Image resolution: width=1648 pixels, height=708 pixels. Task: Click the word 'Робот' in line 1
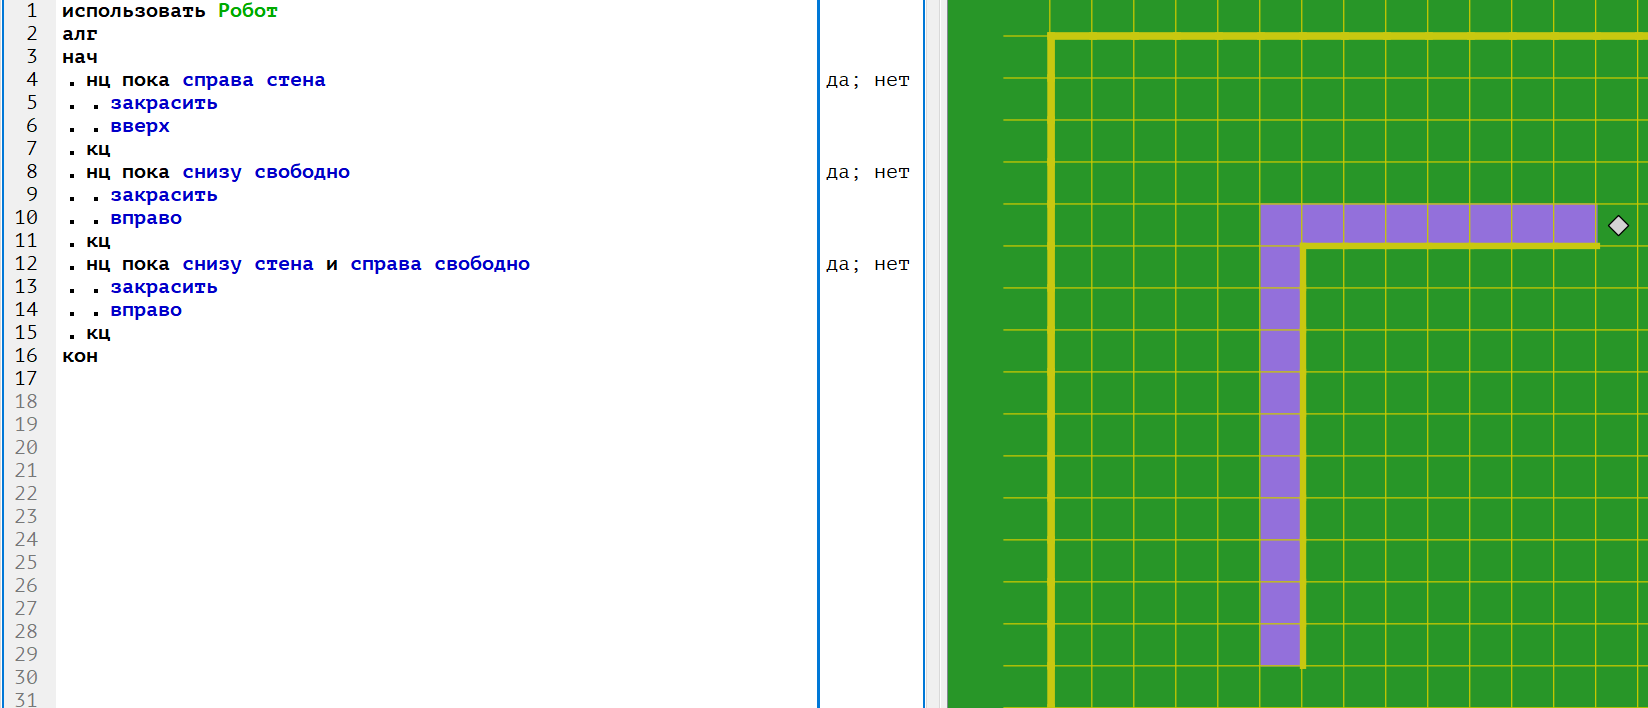[x=247, y=11]
